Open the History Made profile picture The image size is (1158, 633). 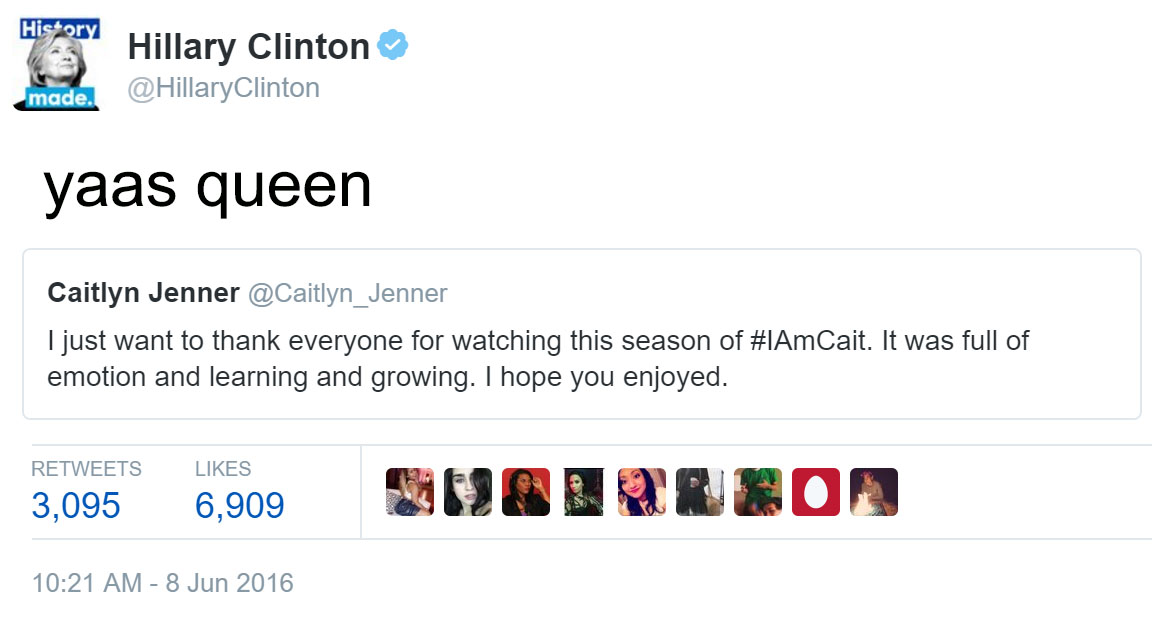(56, 62)
